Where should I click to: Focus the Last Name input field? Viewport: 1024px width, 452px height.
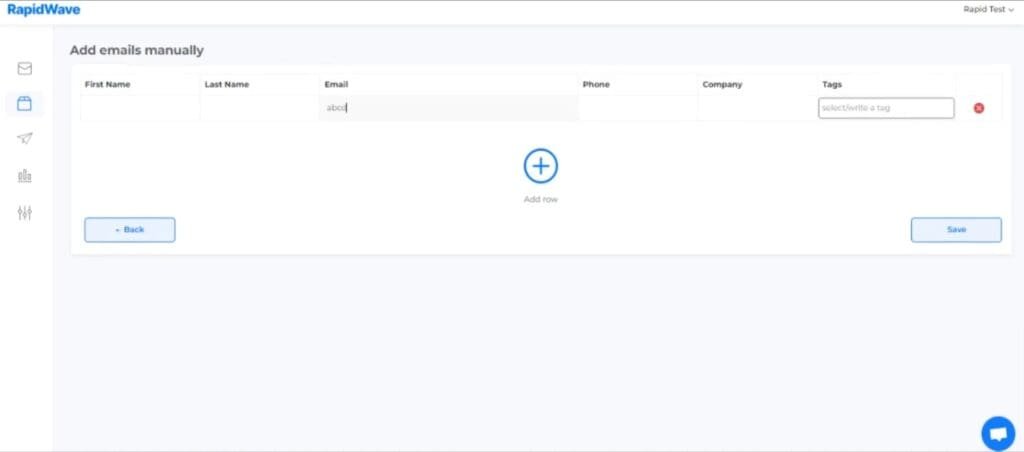coord(260,108)
